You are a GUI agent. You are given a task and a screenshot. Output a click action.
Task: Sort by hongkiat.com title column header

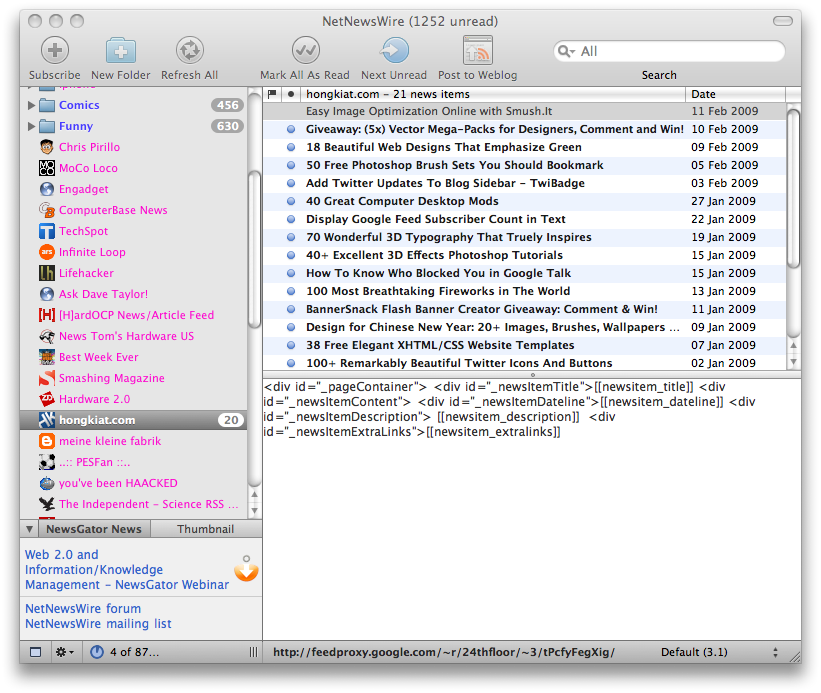(492, 94)
